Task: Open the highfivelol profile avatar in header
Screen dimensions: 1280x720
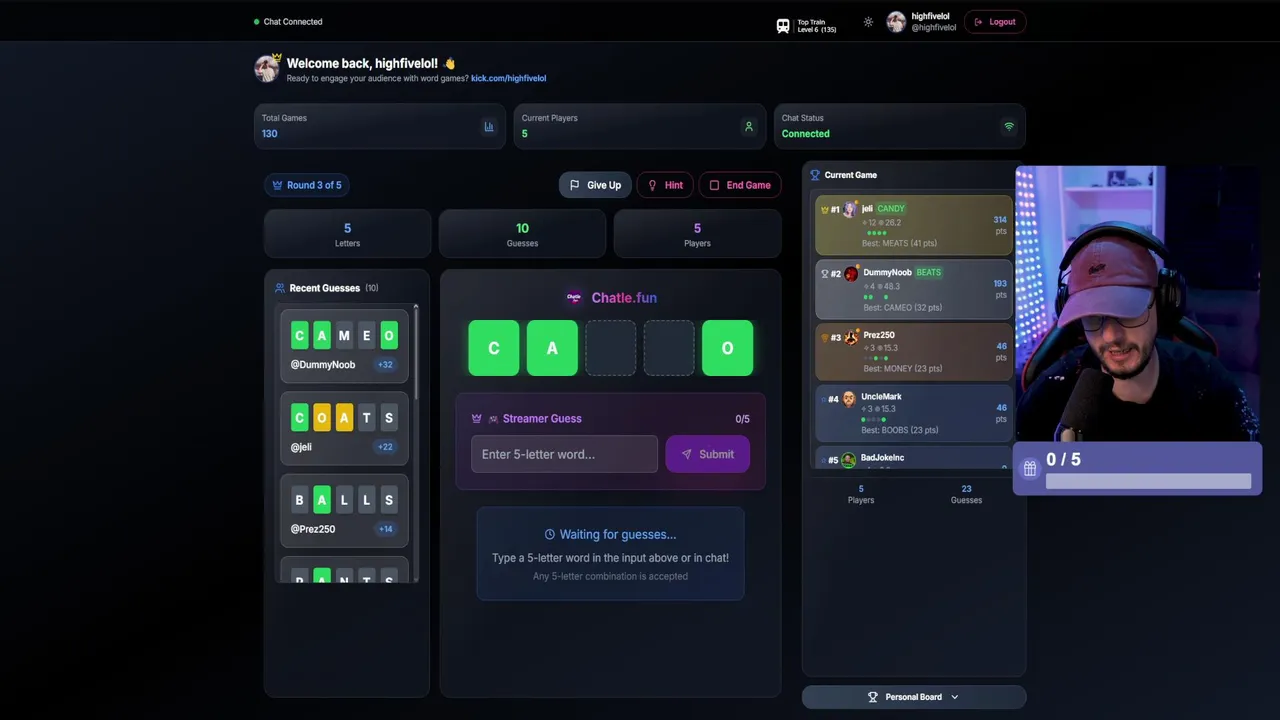Action: coord(896,22)
